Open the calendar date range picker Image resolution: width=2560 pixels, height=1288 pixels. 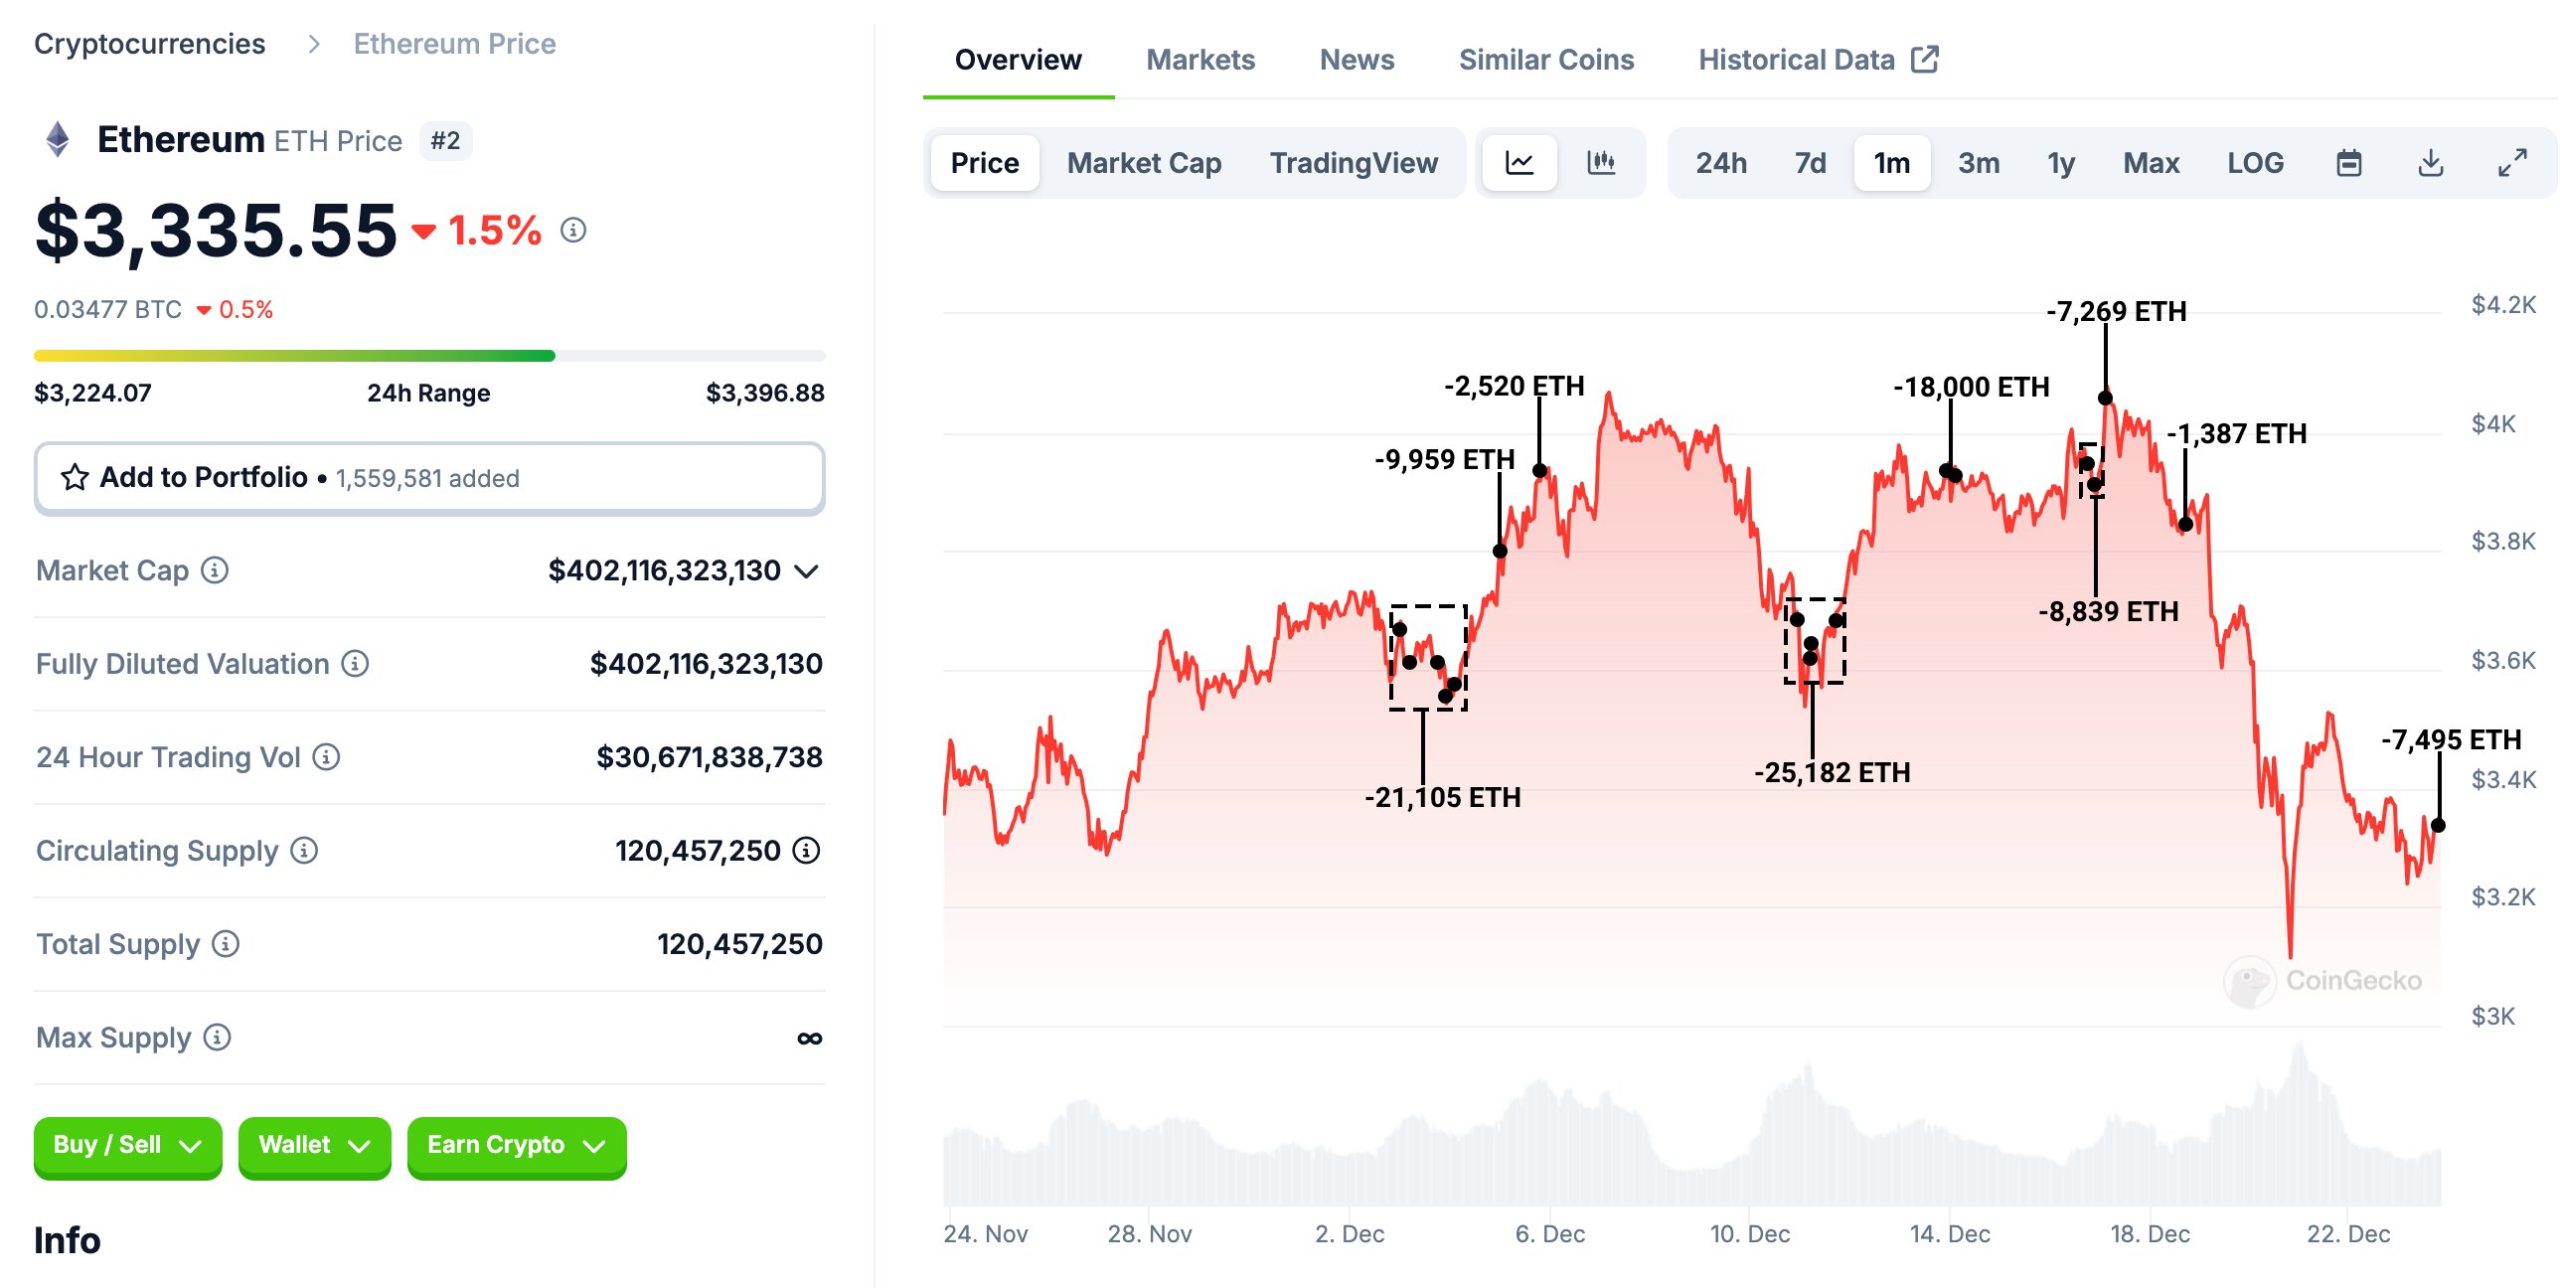[x=2349, y=162]
